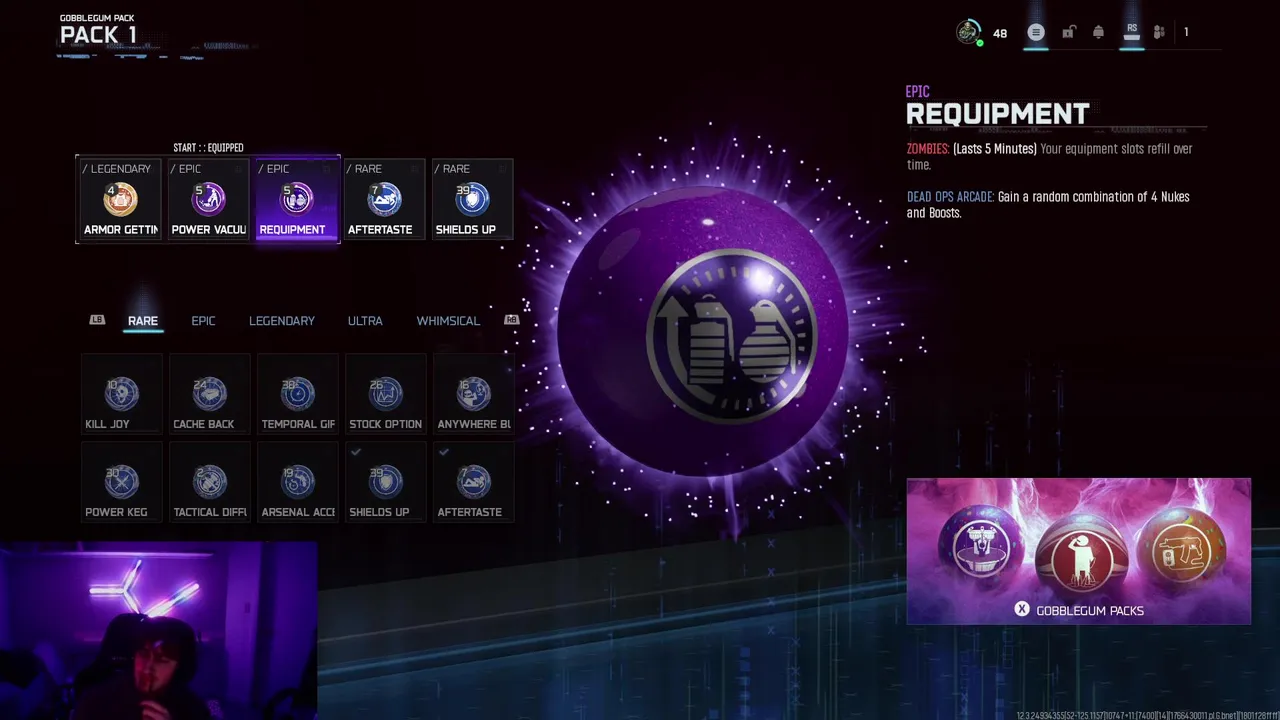Choose the Arsenal Accelerator gobblegum
The image size is (1280, 720).
pyautogui.click(x=297, y=481)
